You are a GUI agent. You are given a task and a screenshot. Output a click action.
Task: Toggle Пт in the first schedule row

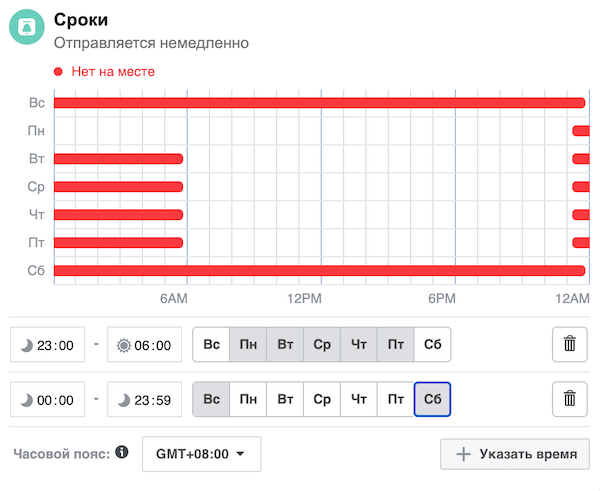pos(396,345)
